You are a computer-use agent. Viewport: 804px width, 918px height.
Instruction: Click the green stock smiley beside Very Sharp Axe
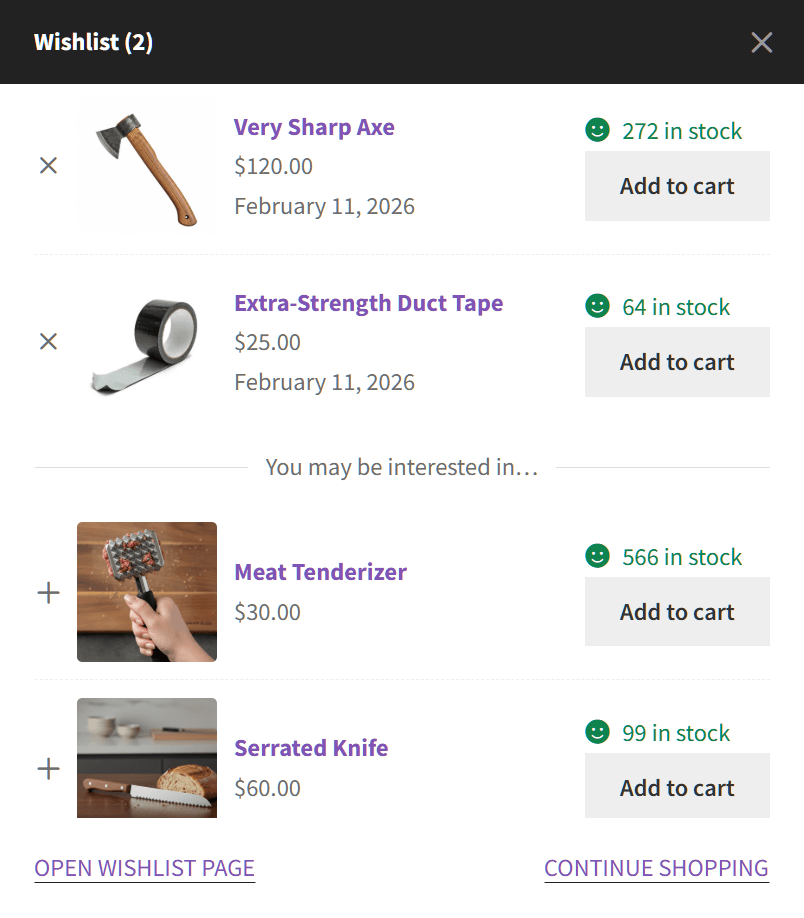coord(597,129)
